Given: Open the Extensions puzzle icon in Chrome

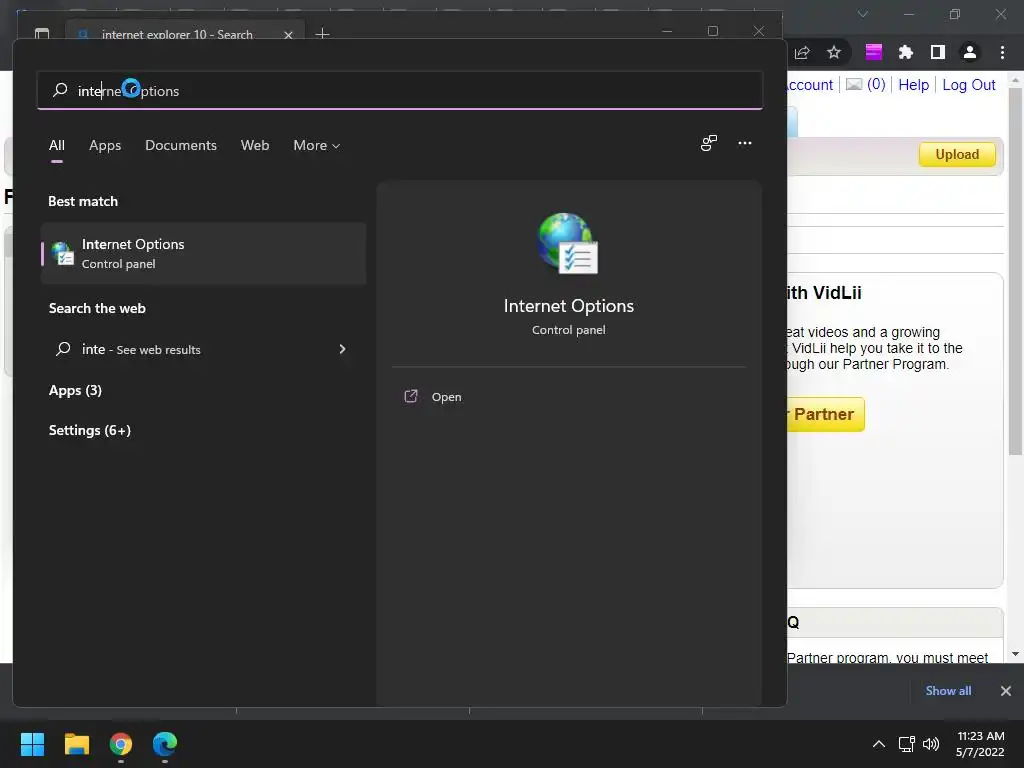Looking at the screenshot, I should pos(906,52).
